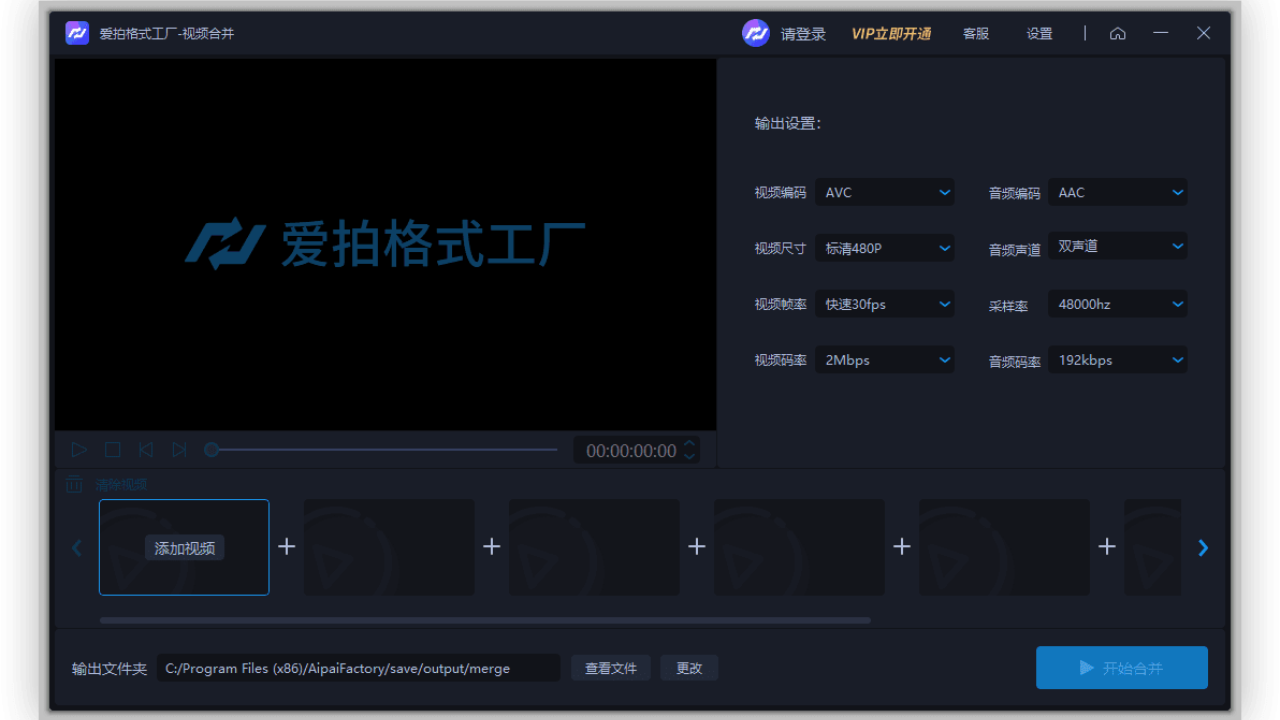The height and width of the screenshot is (720, 1280).
Task: Click the 查看文件 view files button
Action: (610, 667)
